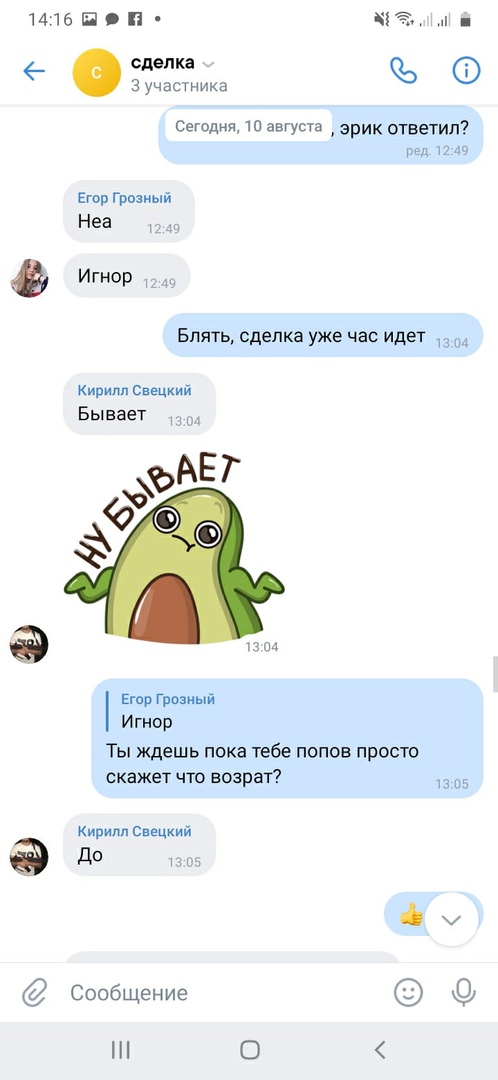Open the emoji smiley picker
This screenshot has height=1080, width=498.
408,993
